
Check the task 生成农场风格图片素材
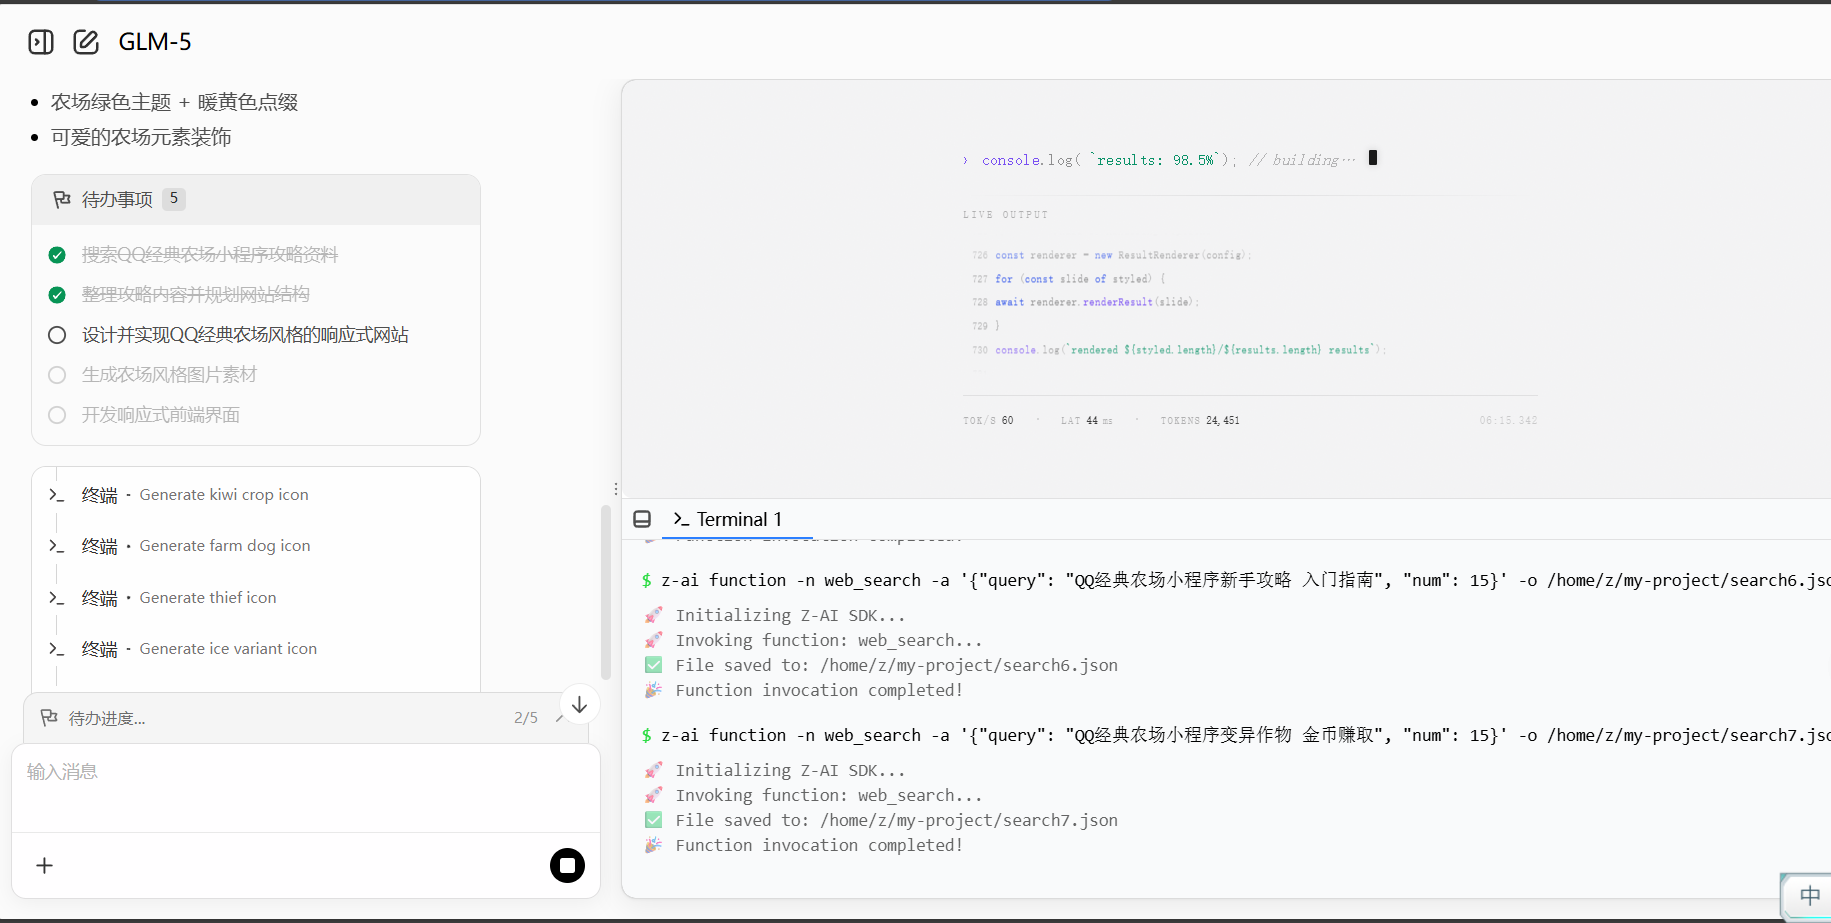[57, 375]
